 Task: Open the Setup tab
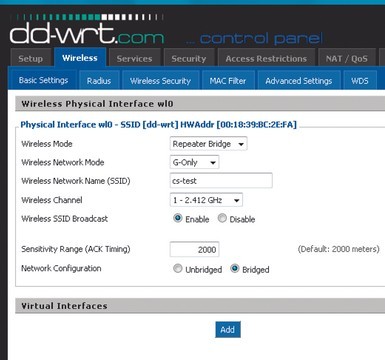pos(31,58)
